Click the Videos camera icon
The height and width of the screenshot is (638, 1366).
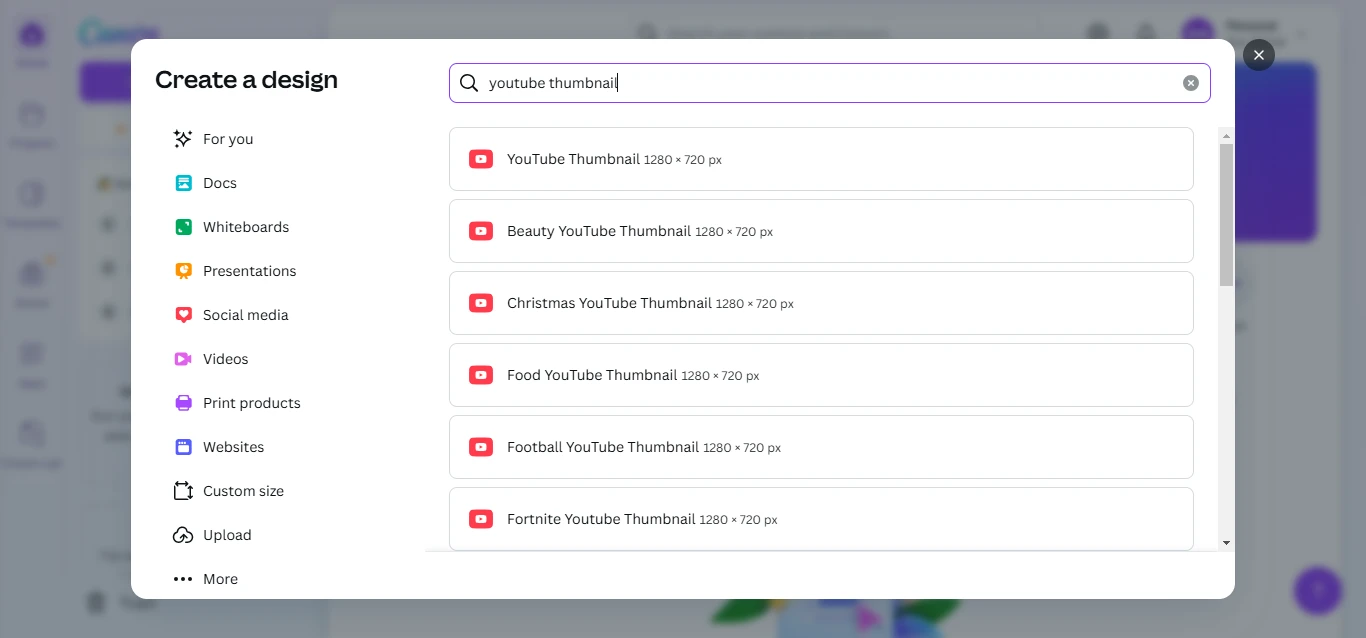[183, 359]
